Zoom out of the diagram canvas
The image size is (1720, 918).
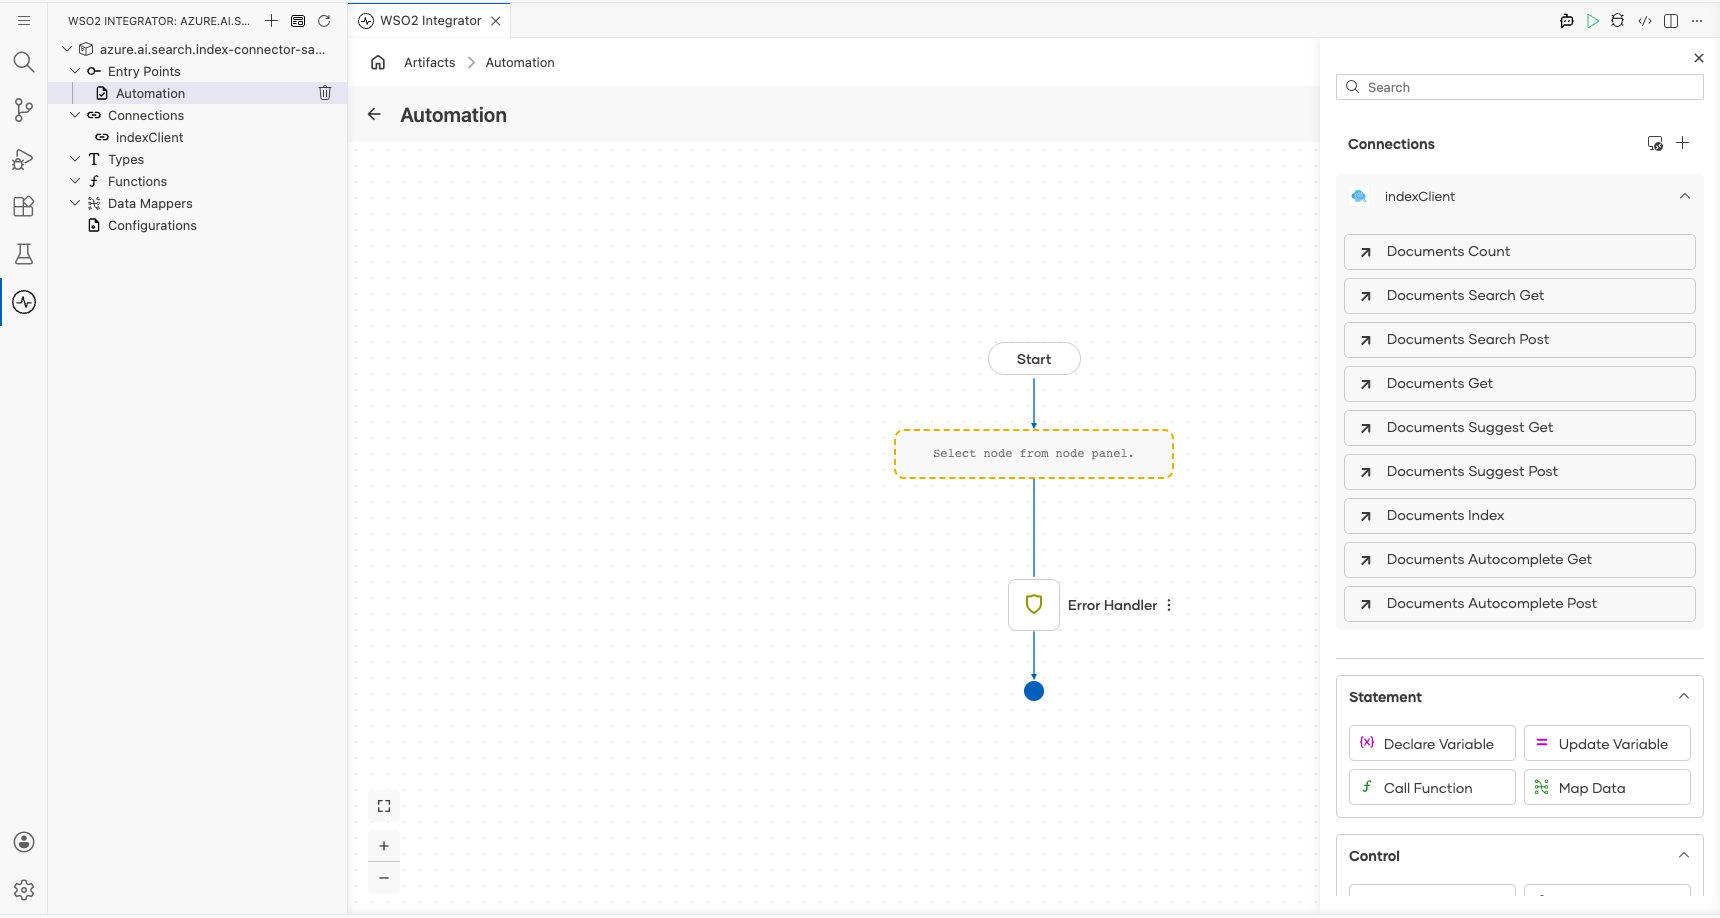(x=384, y=878)
